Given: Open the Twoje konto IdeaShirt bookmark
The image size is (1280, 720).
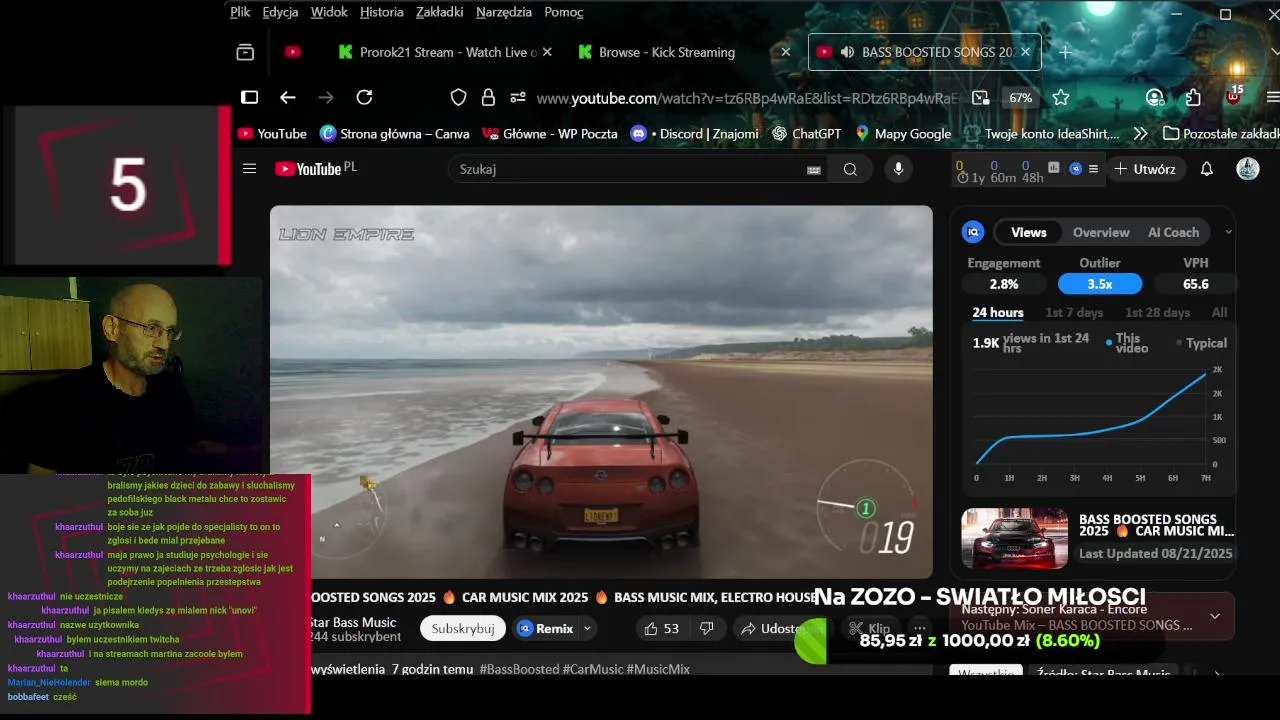Looking at the screenshot, I should coord(1042,133).
